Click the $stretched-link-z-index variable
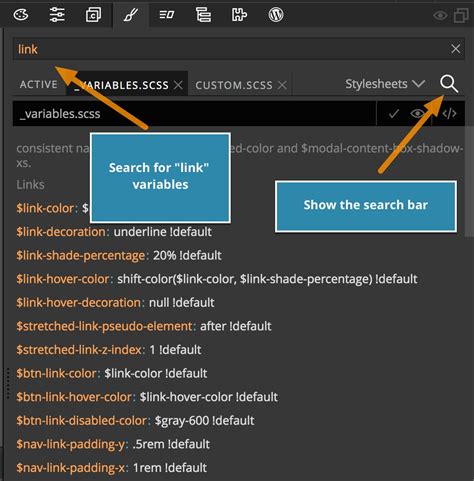 tap(79, 350)
